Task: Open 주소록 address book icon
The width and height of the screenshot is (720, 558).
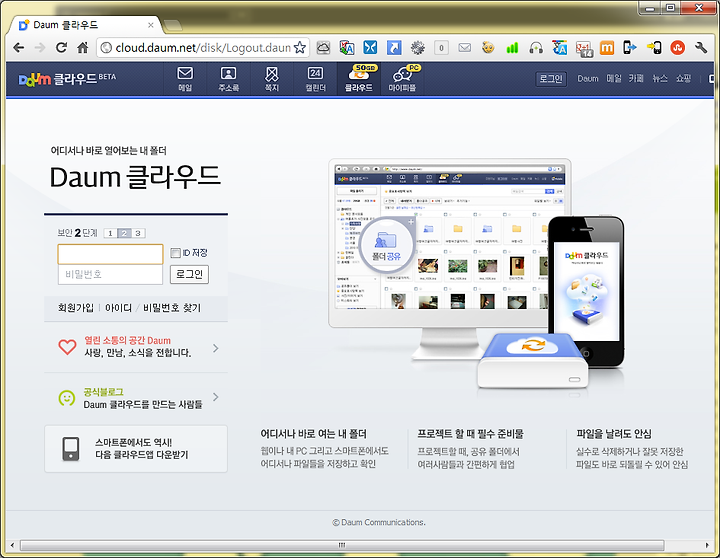Action: (228, 79)
